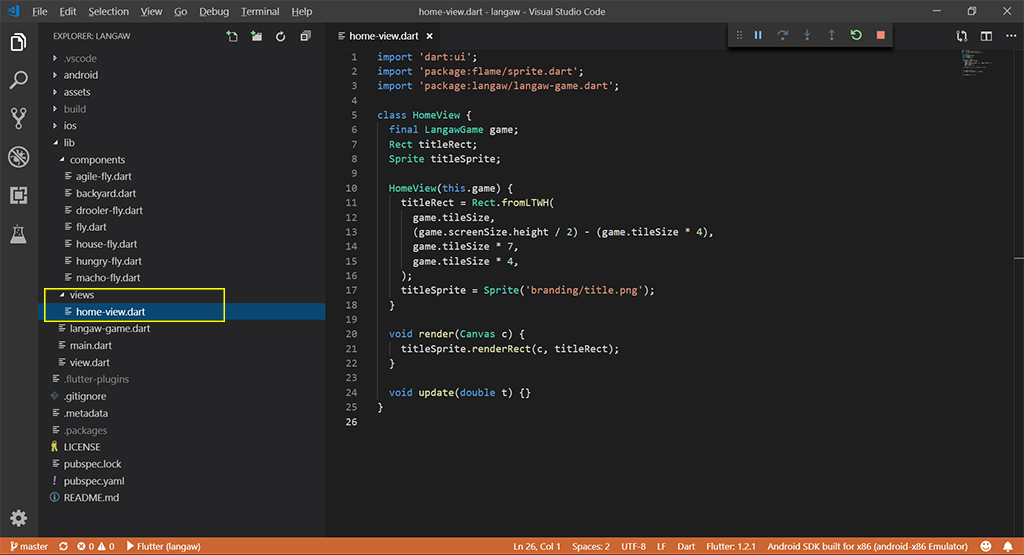Open the Extensions view
This screenshot has height=555, width=1024.
[x=18, y=195]
